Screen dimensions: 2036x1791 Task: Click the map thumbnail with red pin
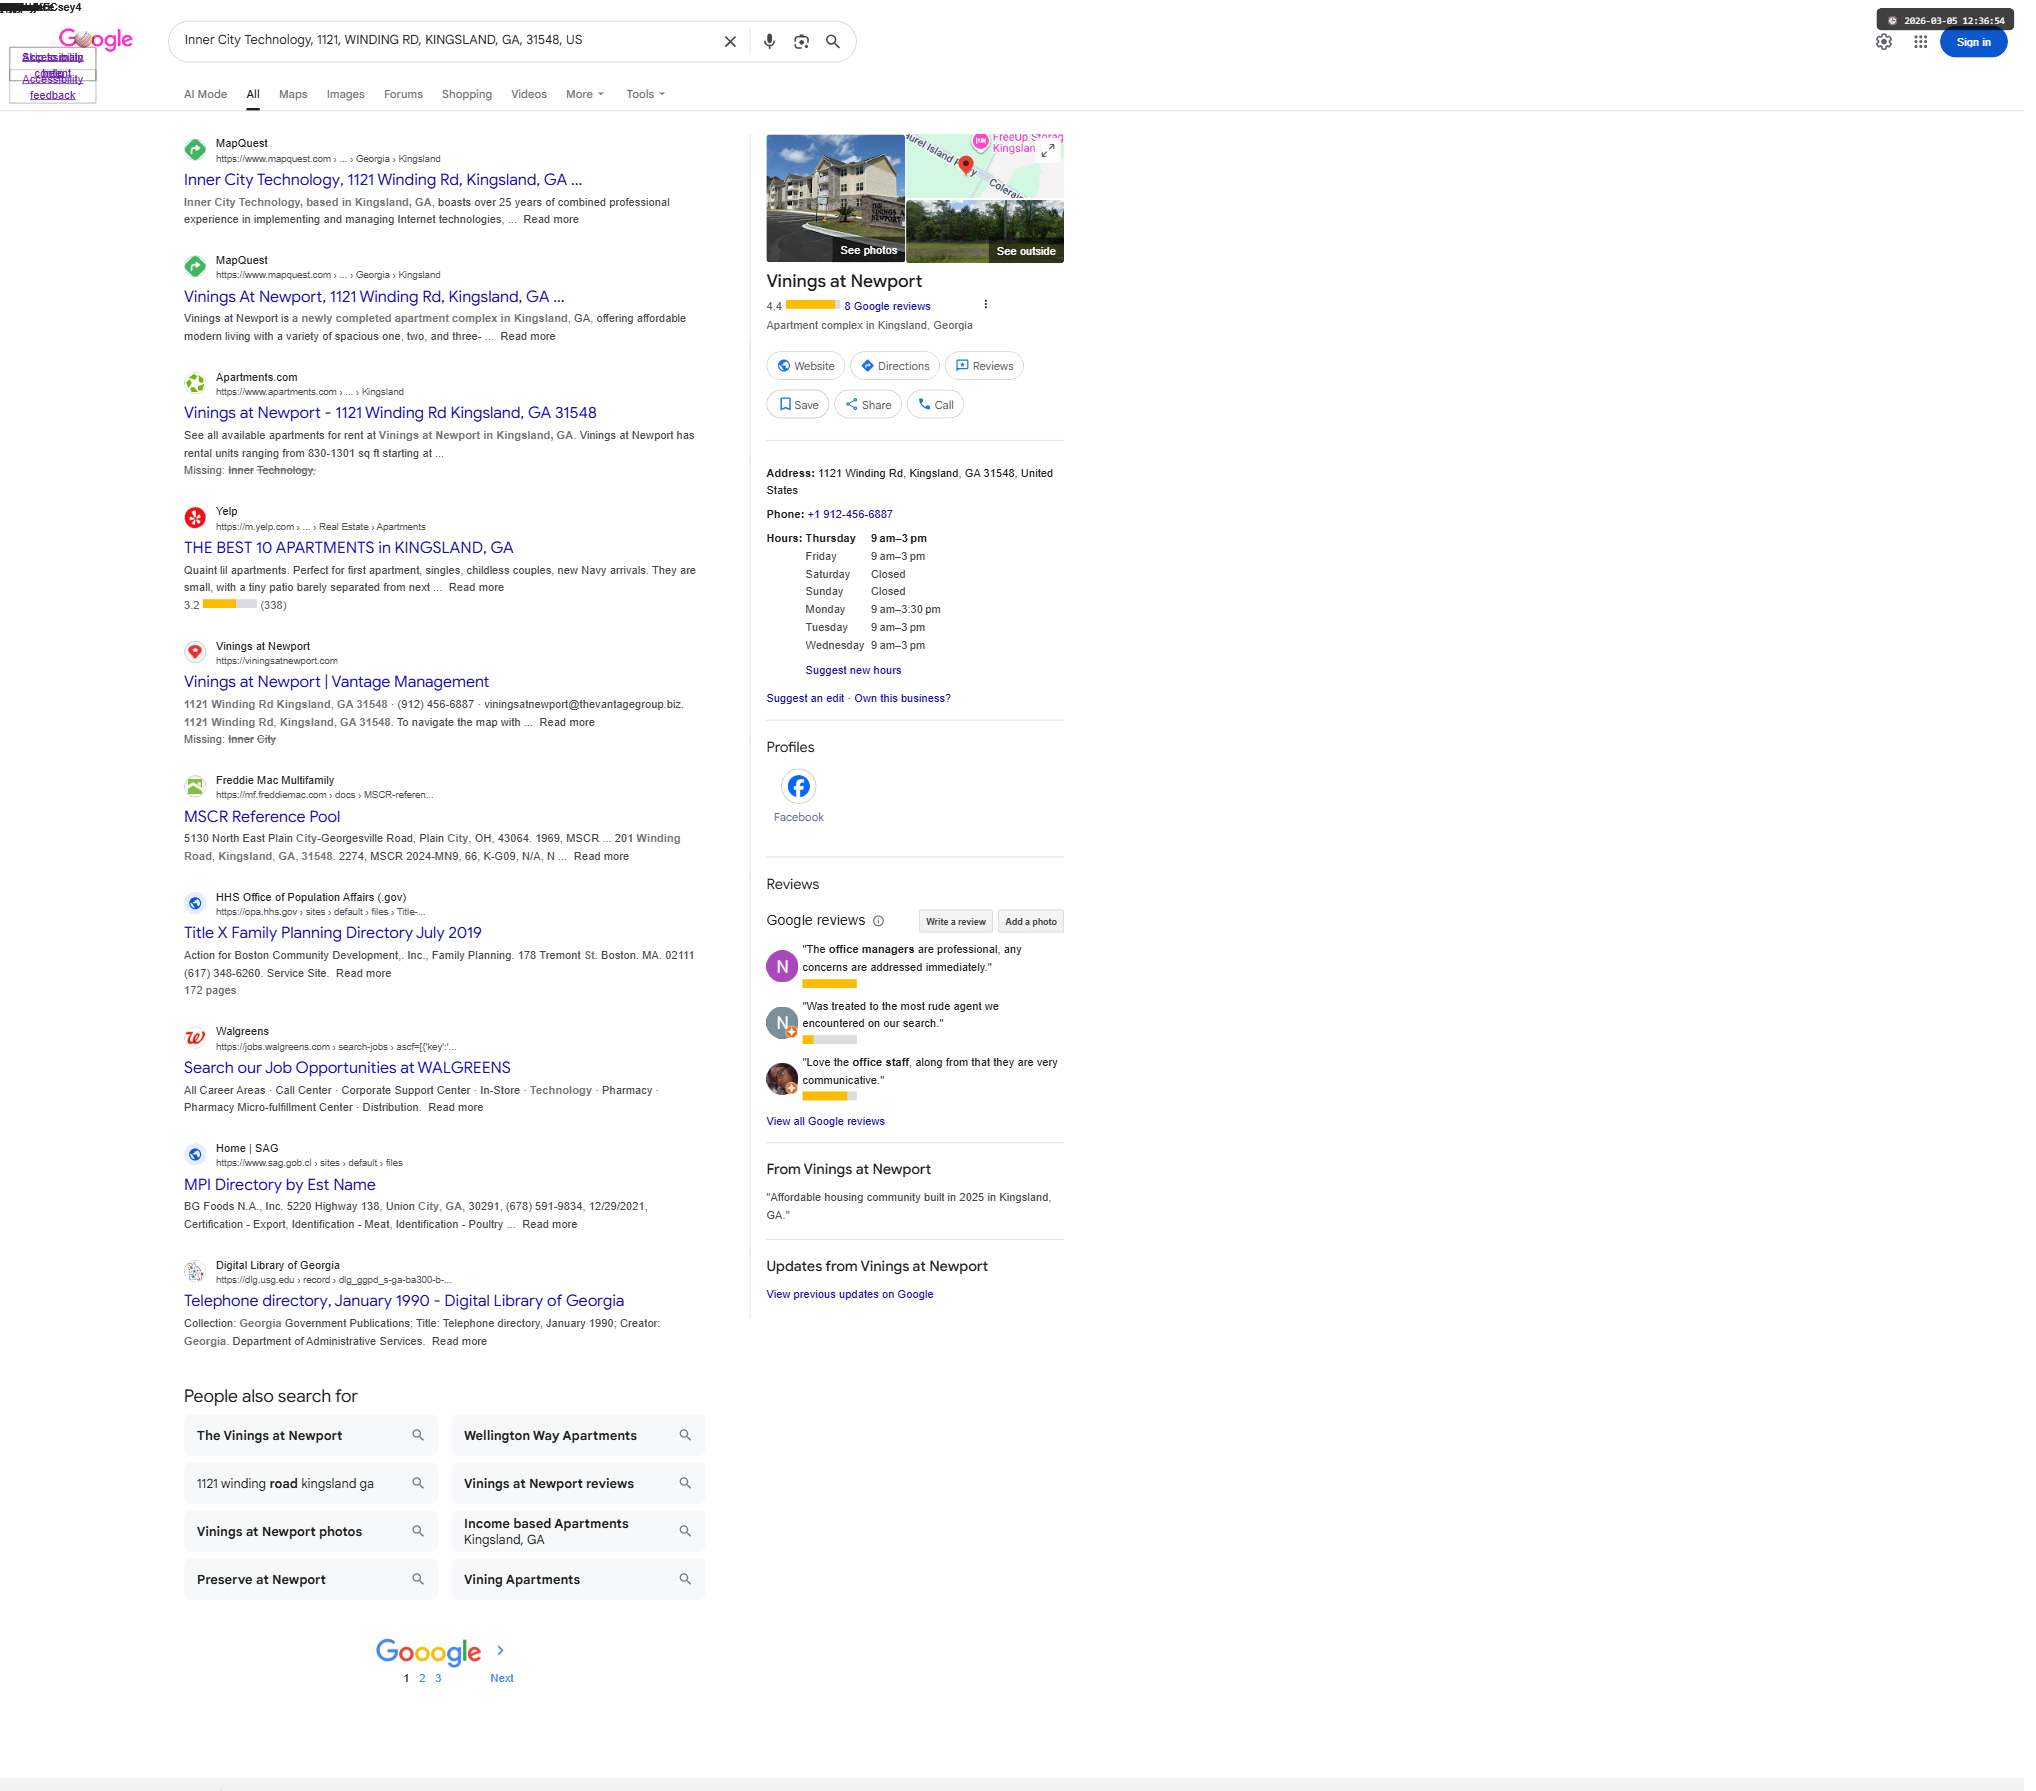pos(985,167)
